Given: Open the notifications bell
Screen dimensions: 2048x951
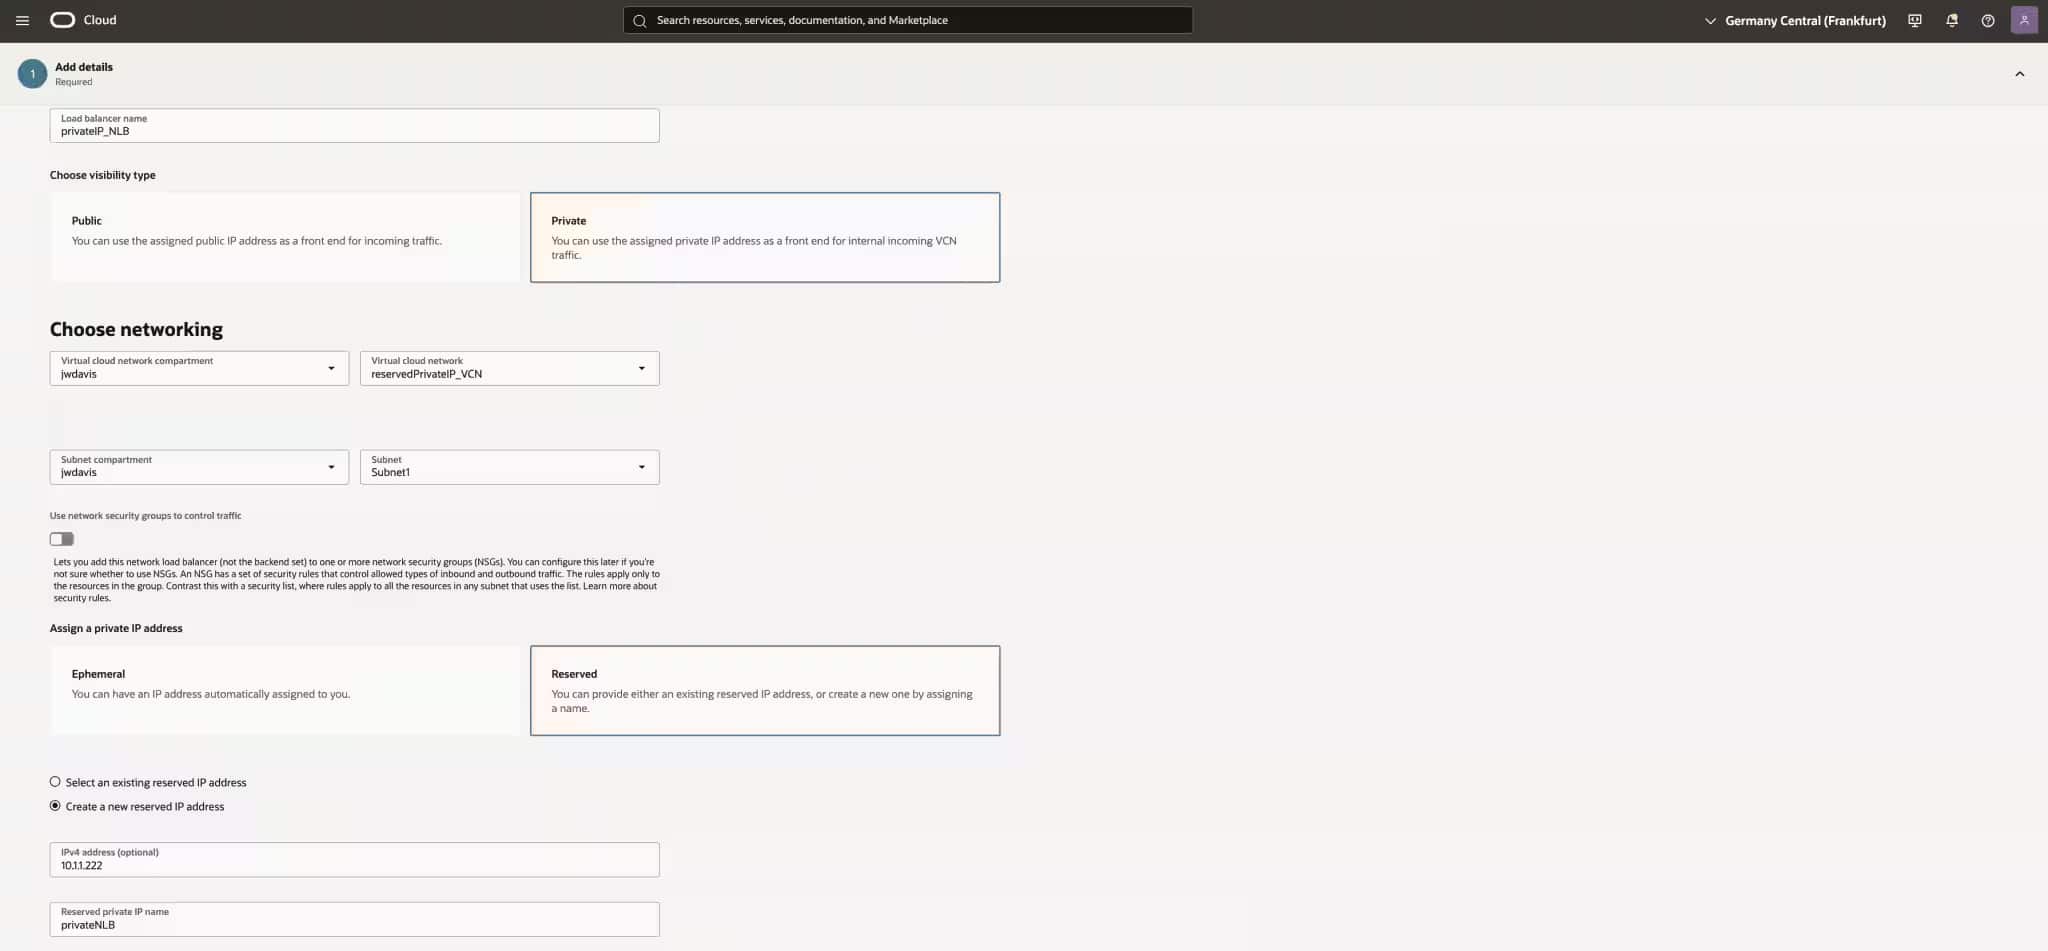Looking at the screenshot, I should pyautogui.click(x=1951, y=20).
